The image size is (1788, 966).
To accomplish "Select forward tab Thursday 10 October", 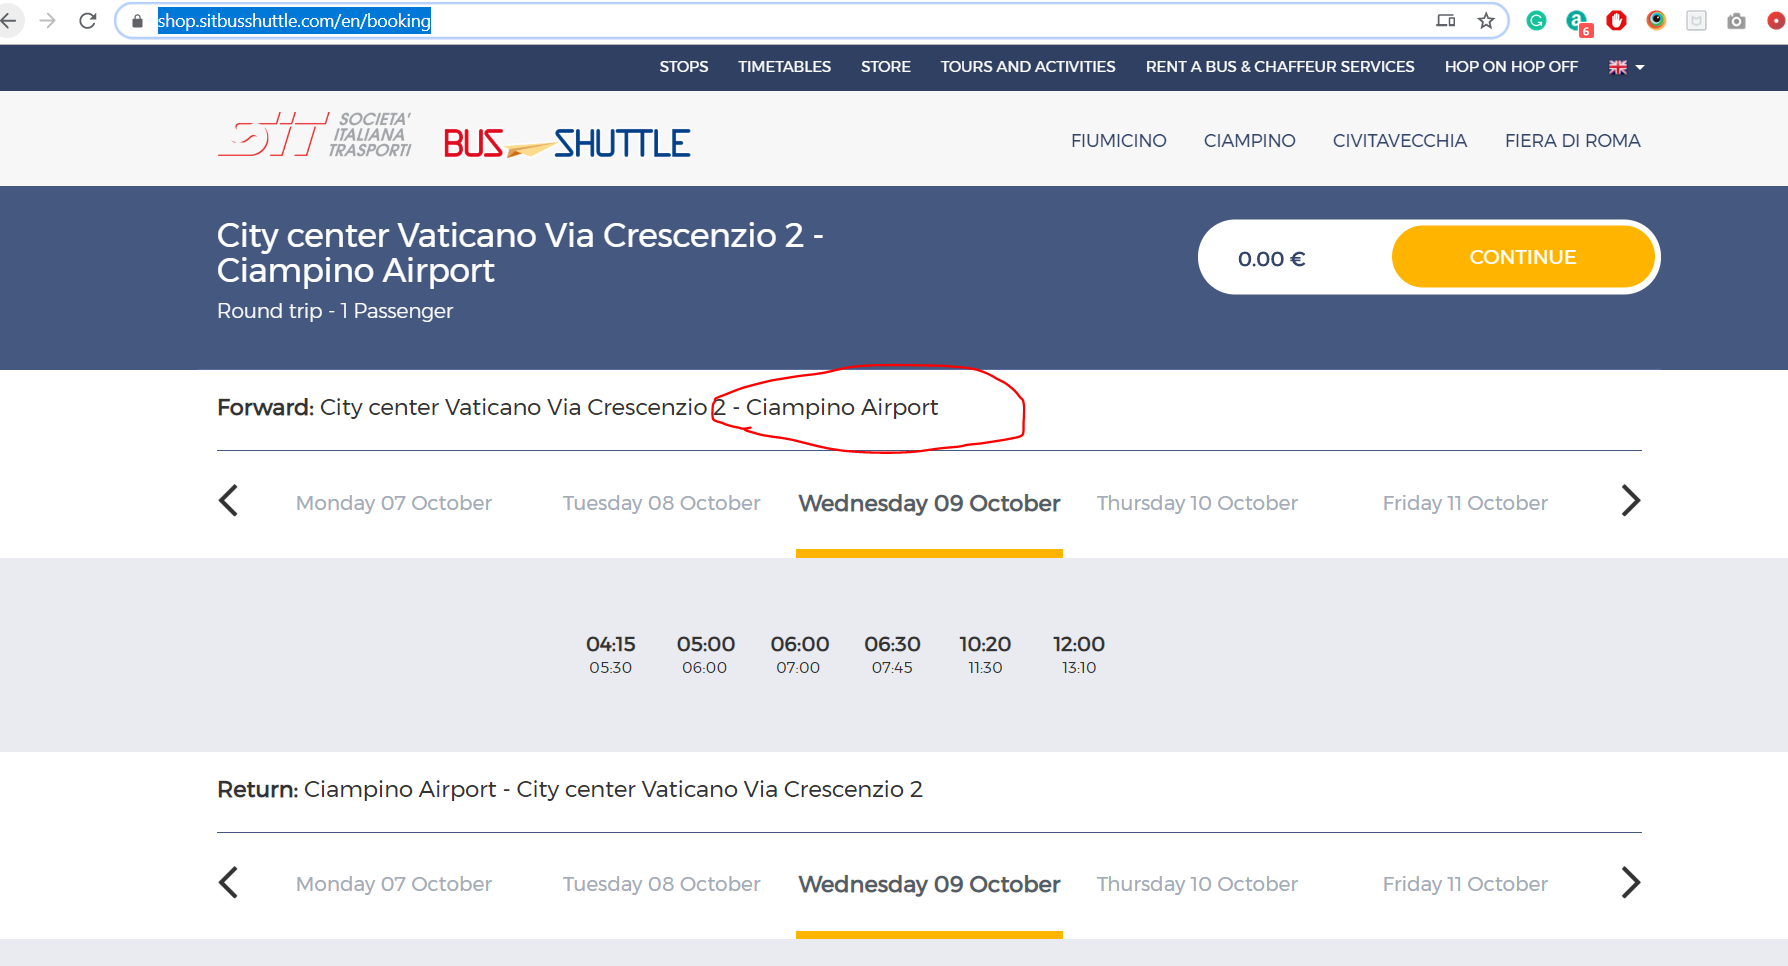I will coord(1197,503).
